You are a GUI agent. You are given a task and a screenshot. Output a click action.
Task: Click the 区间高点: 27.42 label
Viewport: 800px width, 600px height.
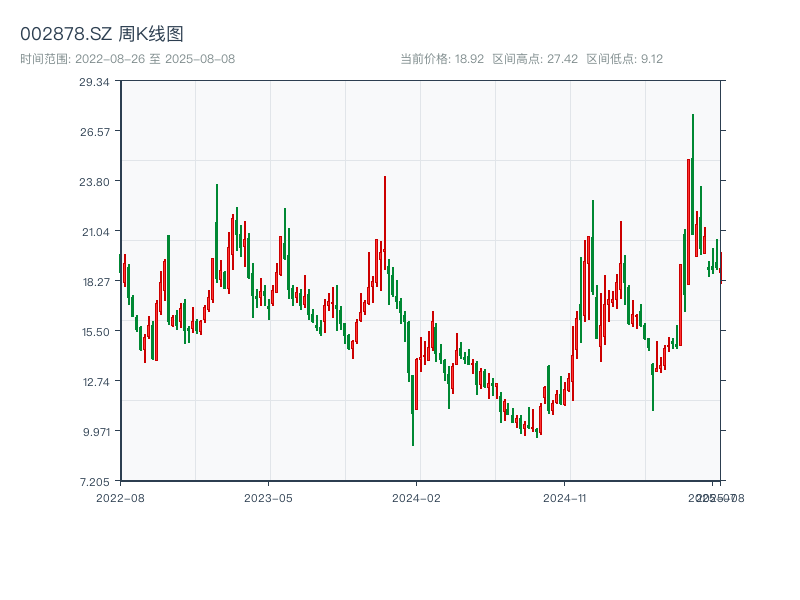point(535,59)
